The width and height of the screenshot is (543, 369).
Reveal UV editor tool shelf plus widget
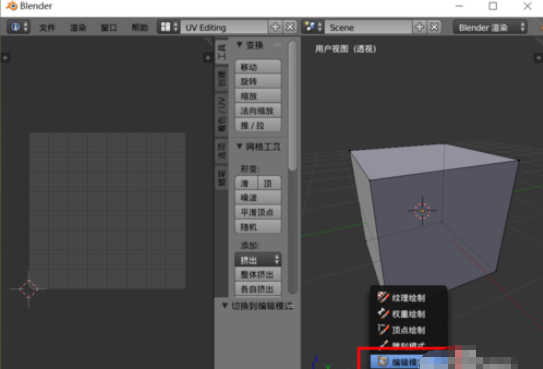pyautogui.click(x=5, y=58)
